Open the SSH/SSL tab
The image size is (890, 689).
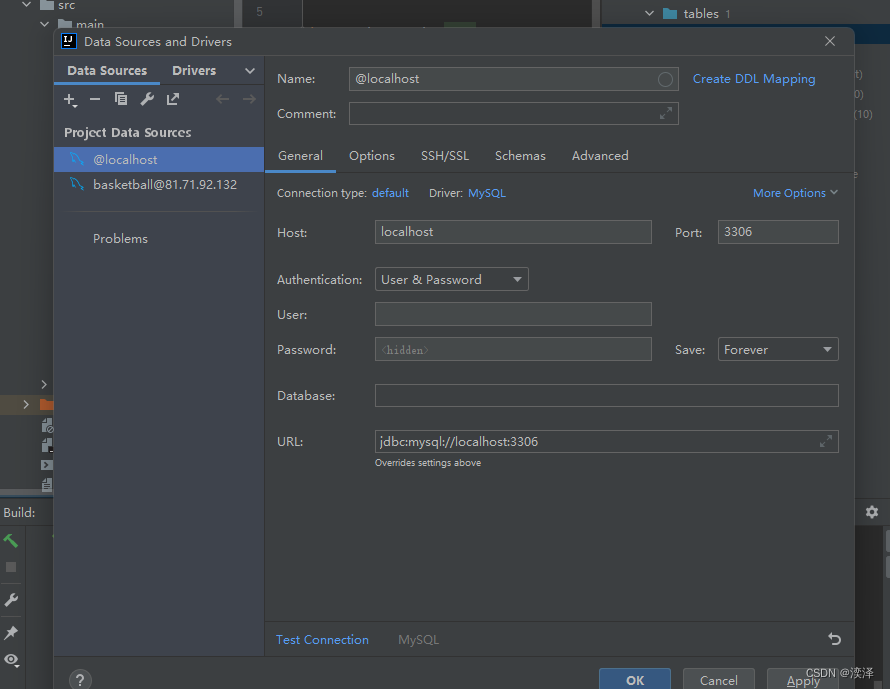[x=445, y=155]
